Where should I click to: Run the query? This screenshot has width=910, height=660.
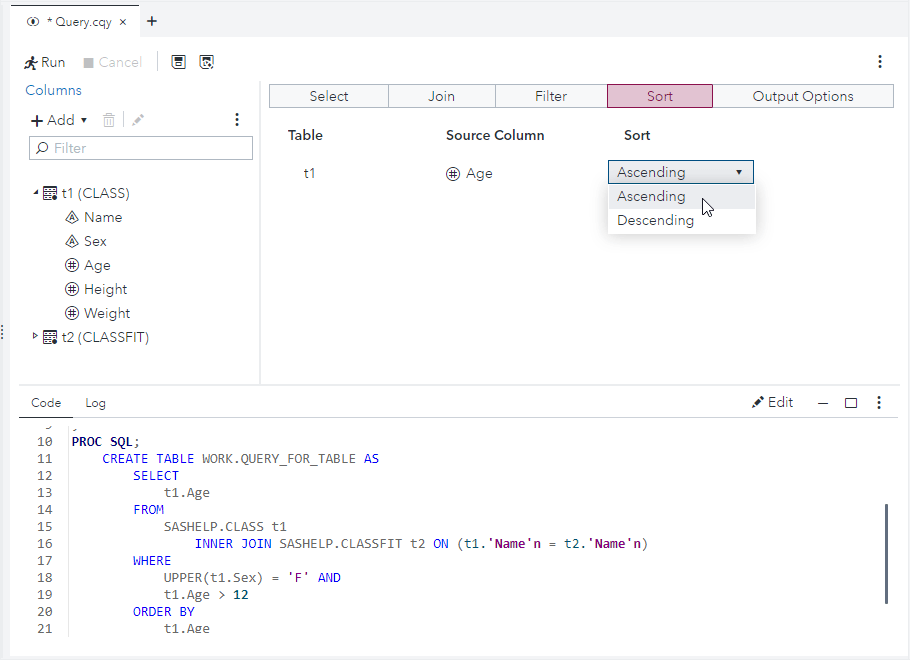[x=45, y=62]
